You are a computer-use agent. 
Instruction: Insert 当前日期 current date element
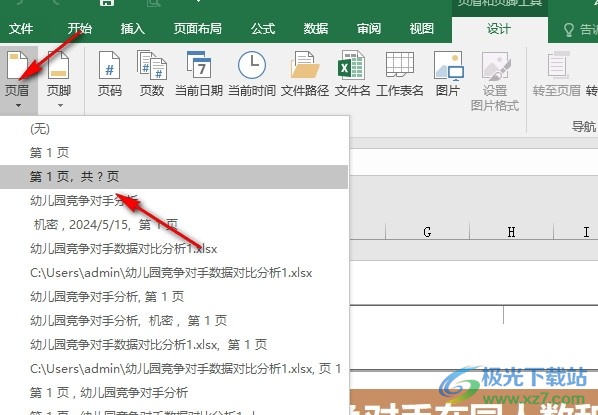(x=199, y=74)
